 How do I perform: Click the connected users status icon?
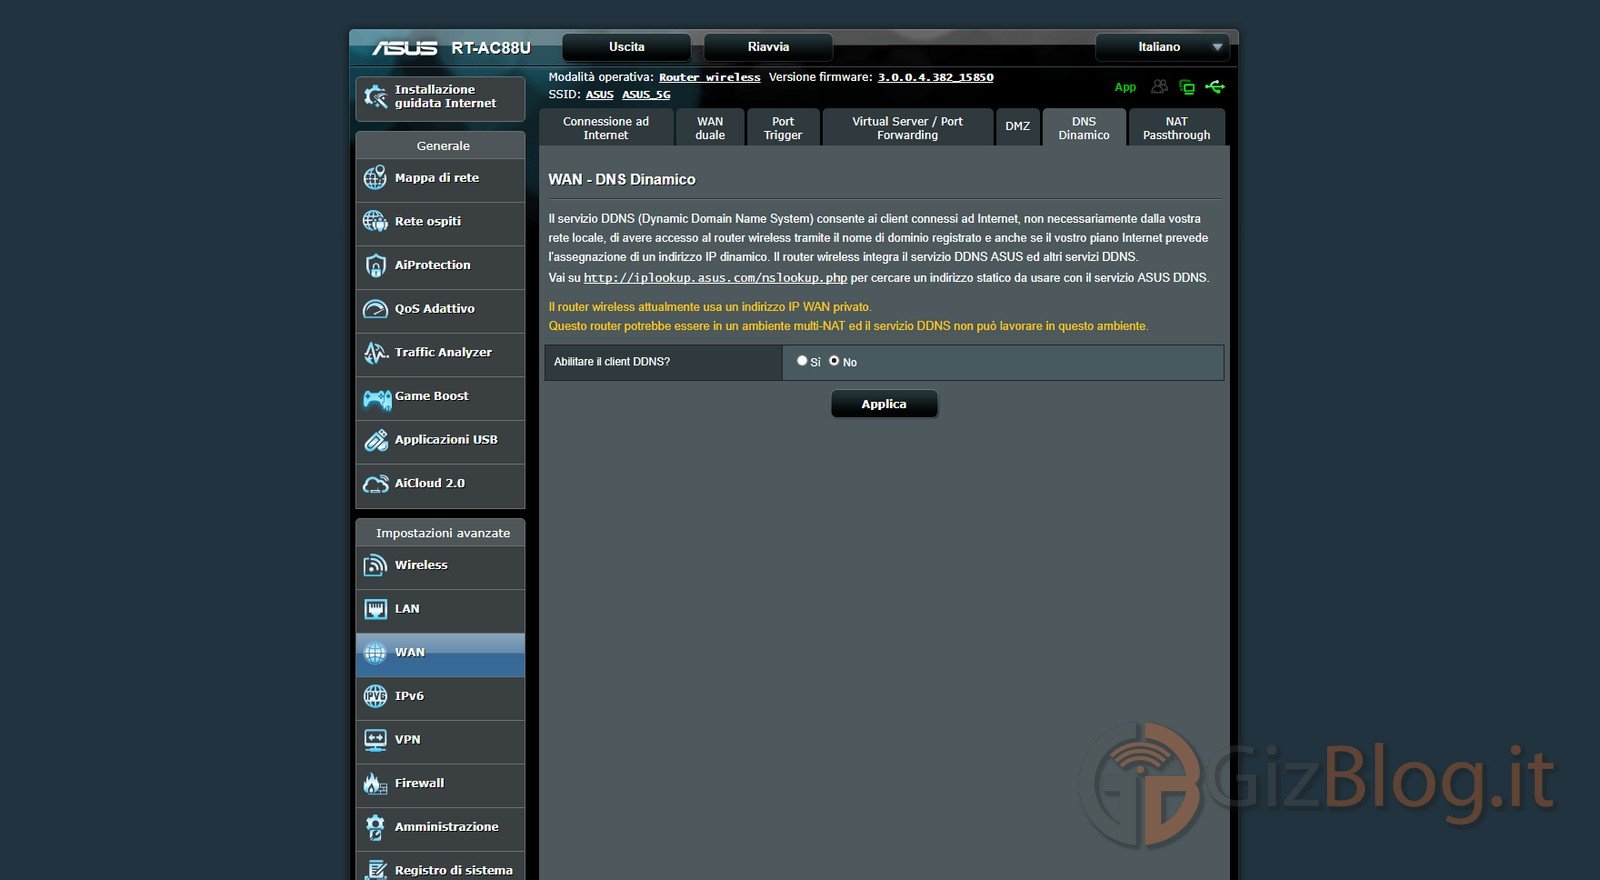[x=1159, y=87]
